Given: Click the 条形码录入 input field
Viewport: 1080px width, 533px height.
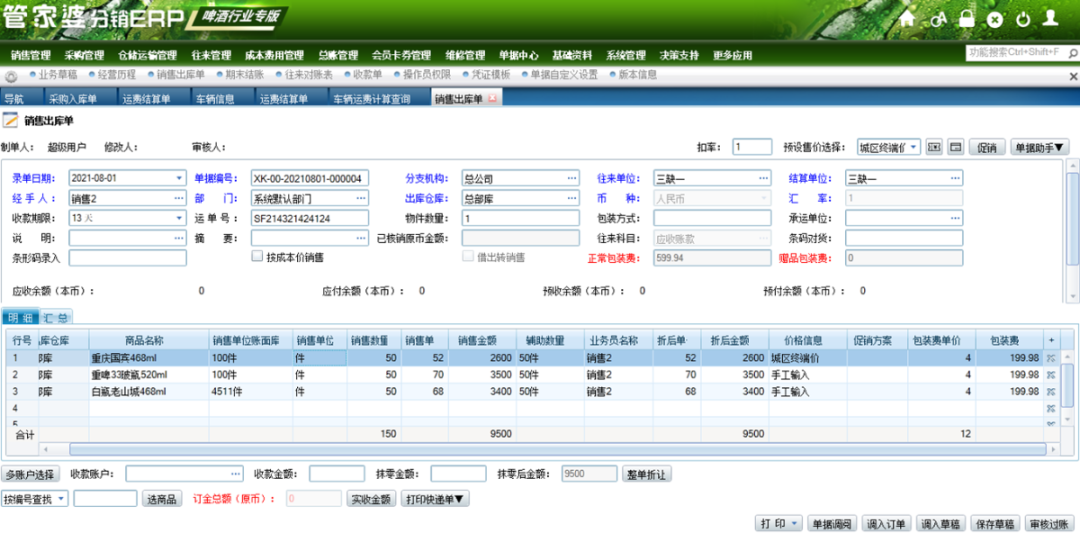Looking at the screenshot, I should tap(127, 258).
